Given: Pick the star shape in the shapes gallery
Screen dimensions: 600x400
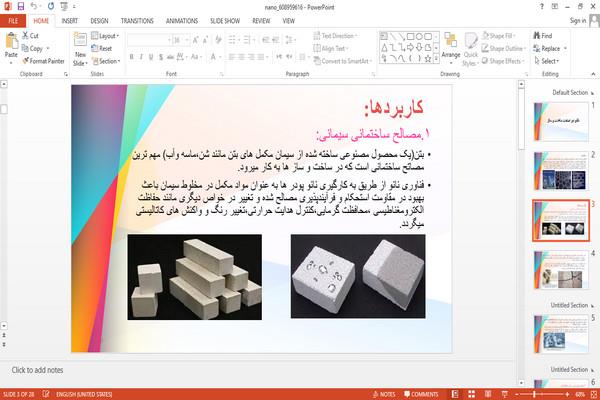Looking at the screenshot, I should (428, 59).
